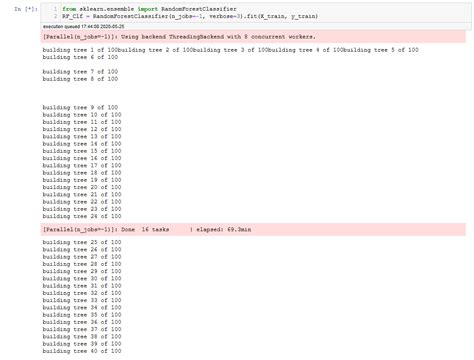Focus the 'building tree 34 of 100' line
Screen dimensions: 474x360
click(82, 308)
